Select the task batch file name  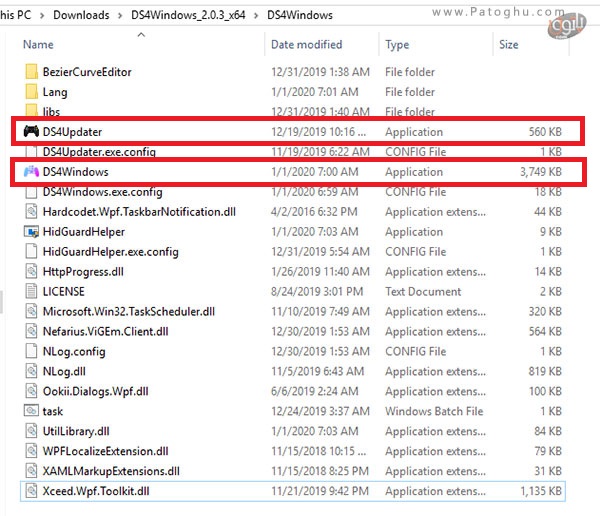[52, 411]
